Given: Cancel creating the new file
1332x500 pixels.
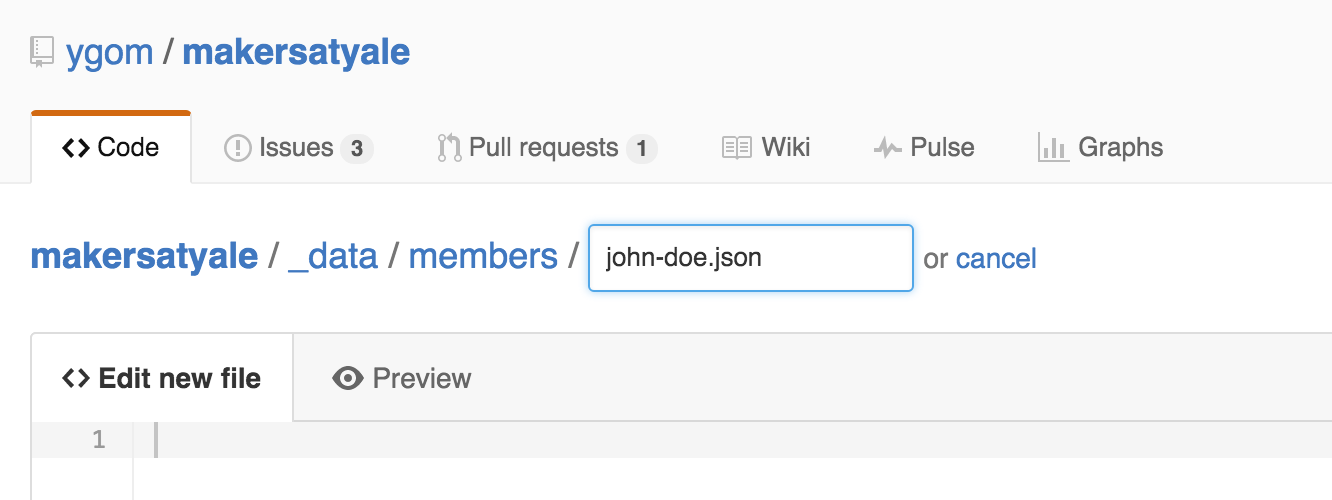Looking at the screenshot, I should (x=996, y=259).
